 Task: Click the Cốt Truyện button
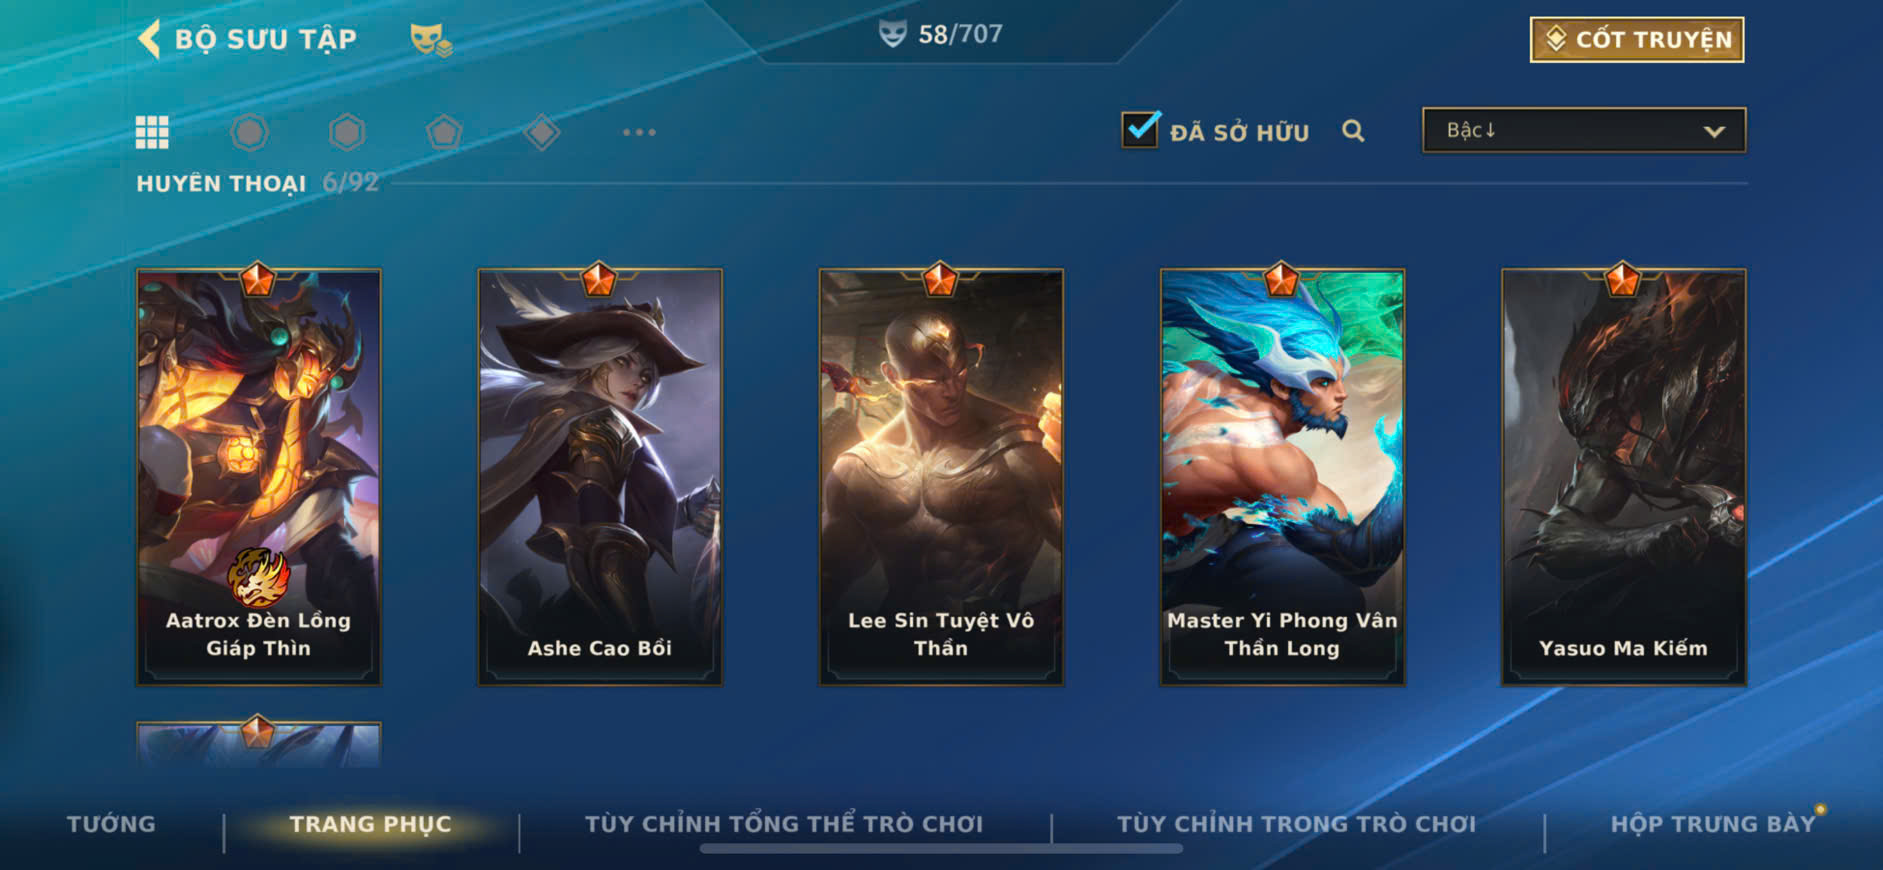1637,40
